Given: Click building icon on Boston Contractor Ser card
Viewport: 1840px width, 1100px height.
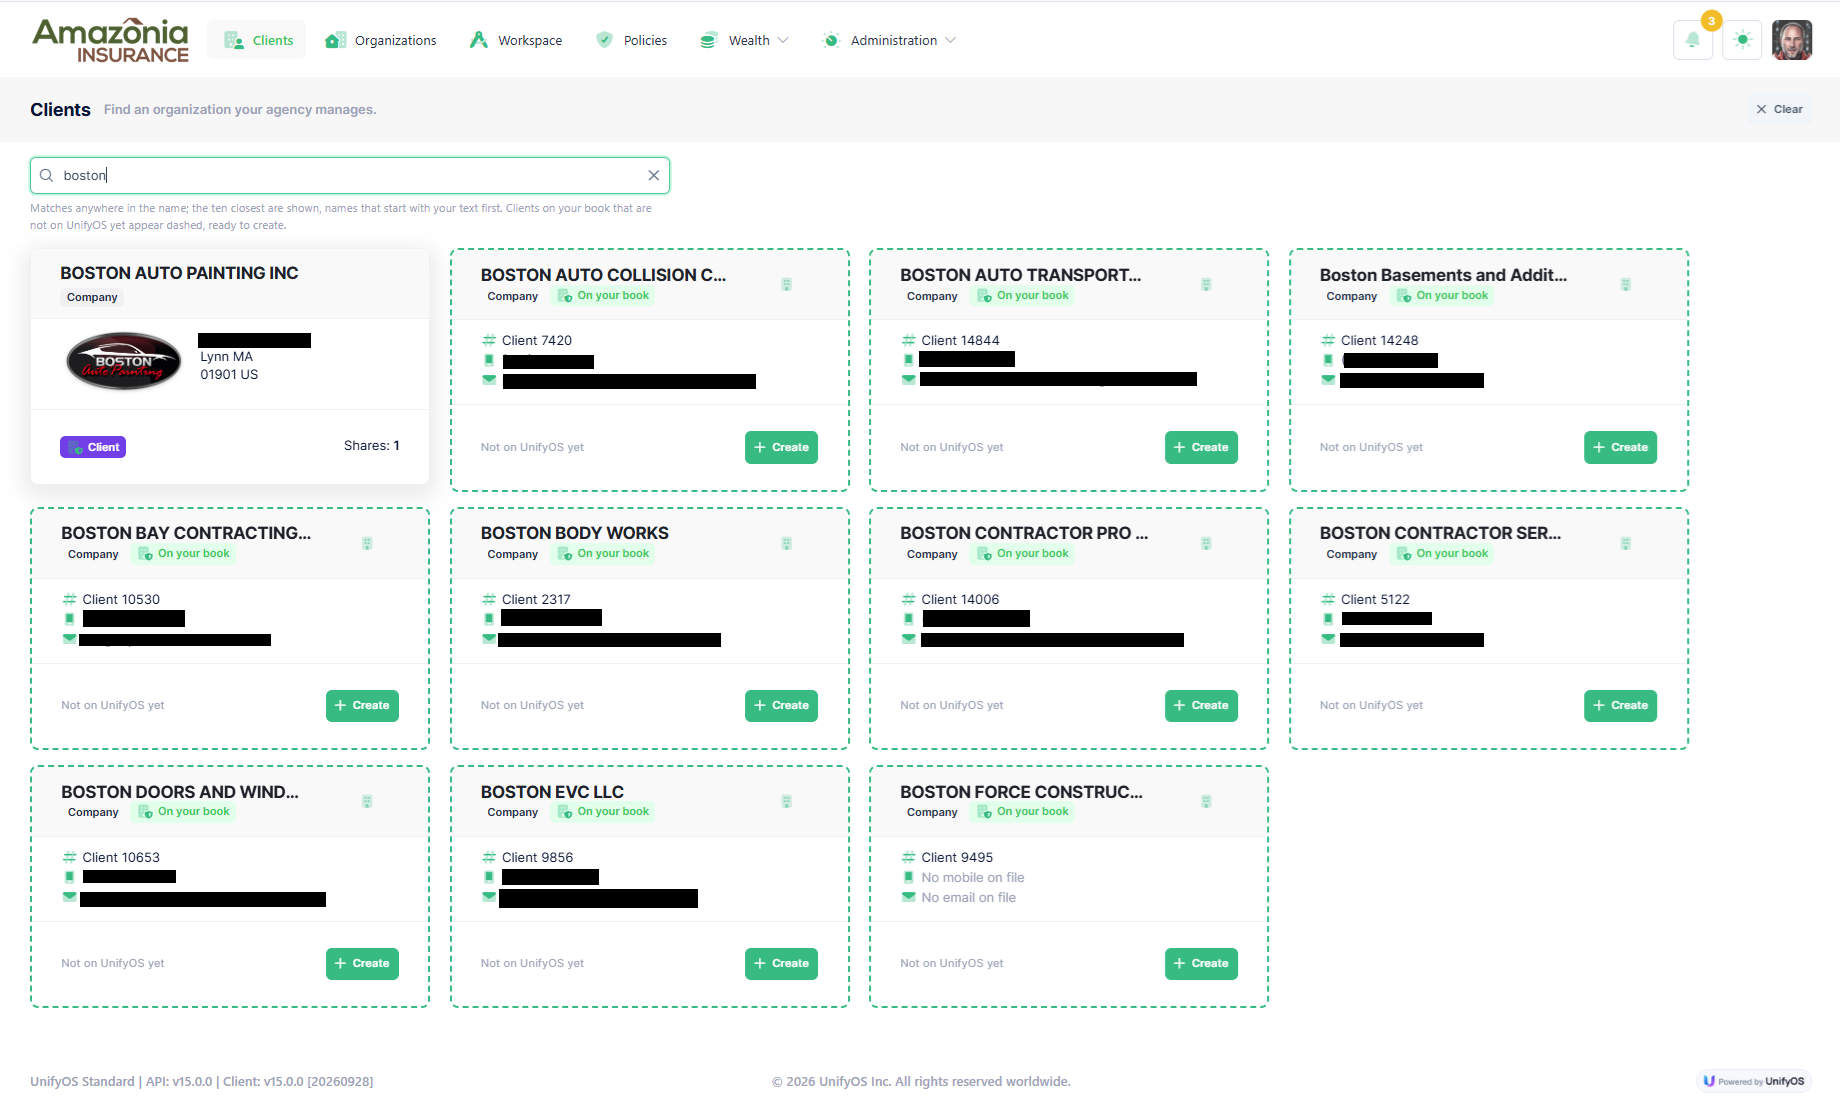Looking at the screenshot, I should 1626,543.
